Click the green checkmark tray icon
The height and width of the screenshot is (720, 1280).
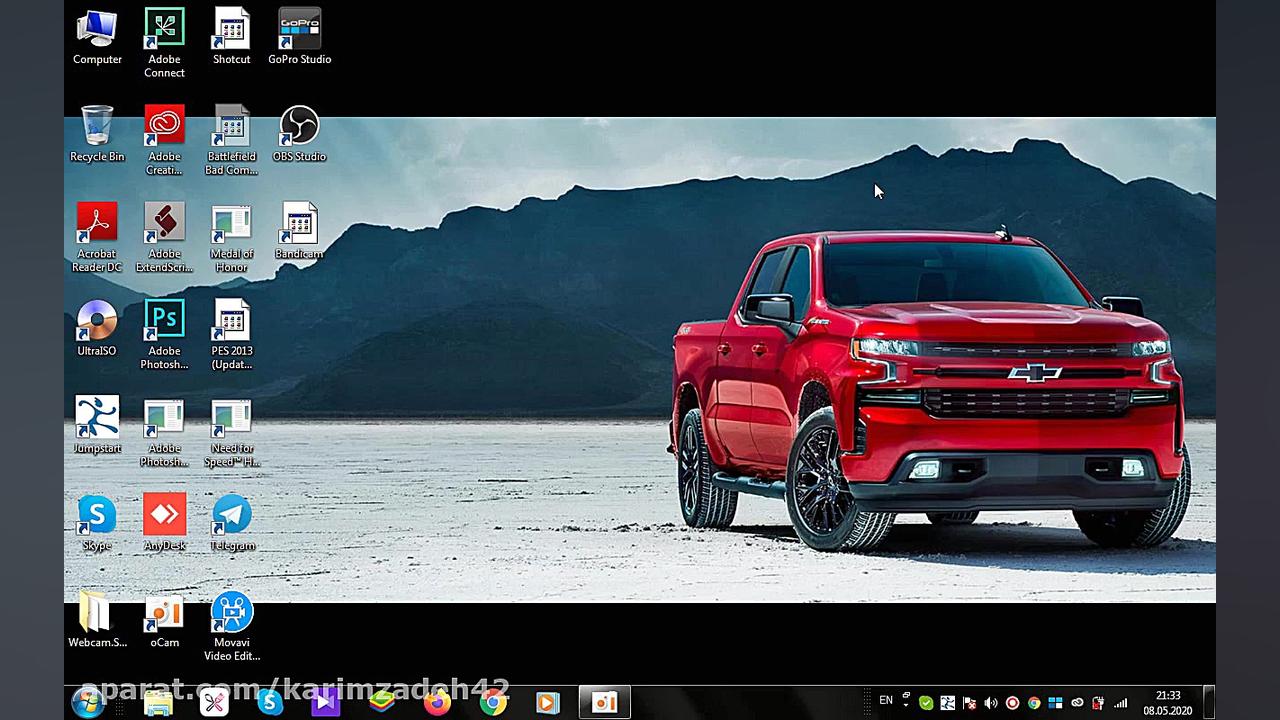[926, 703]
